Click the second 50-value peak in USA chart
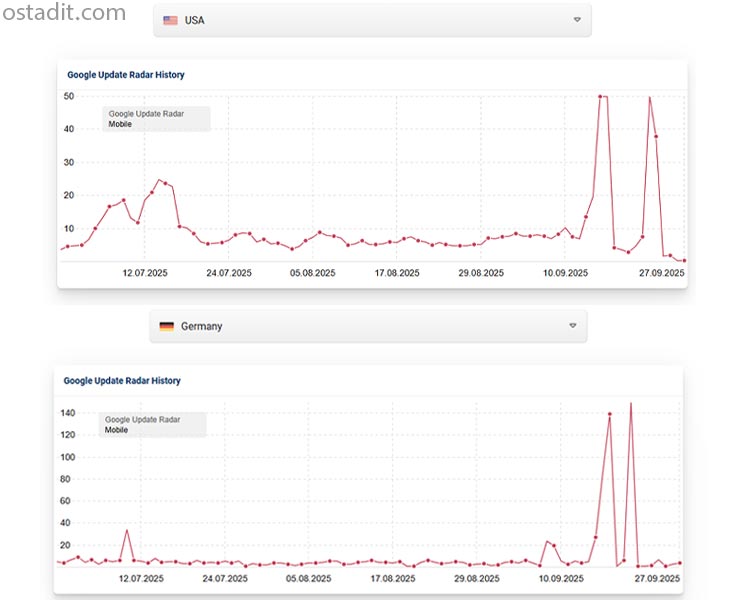The height and width of the screenshot is (600, 750). [x=650, y=98]
